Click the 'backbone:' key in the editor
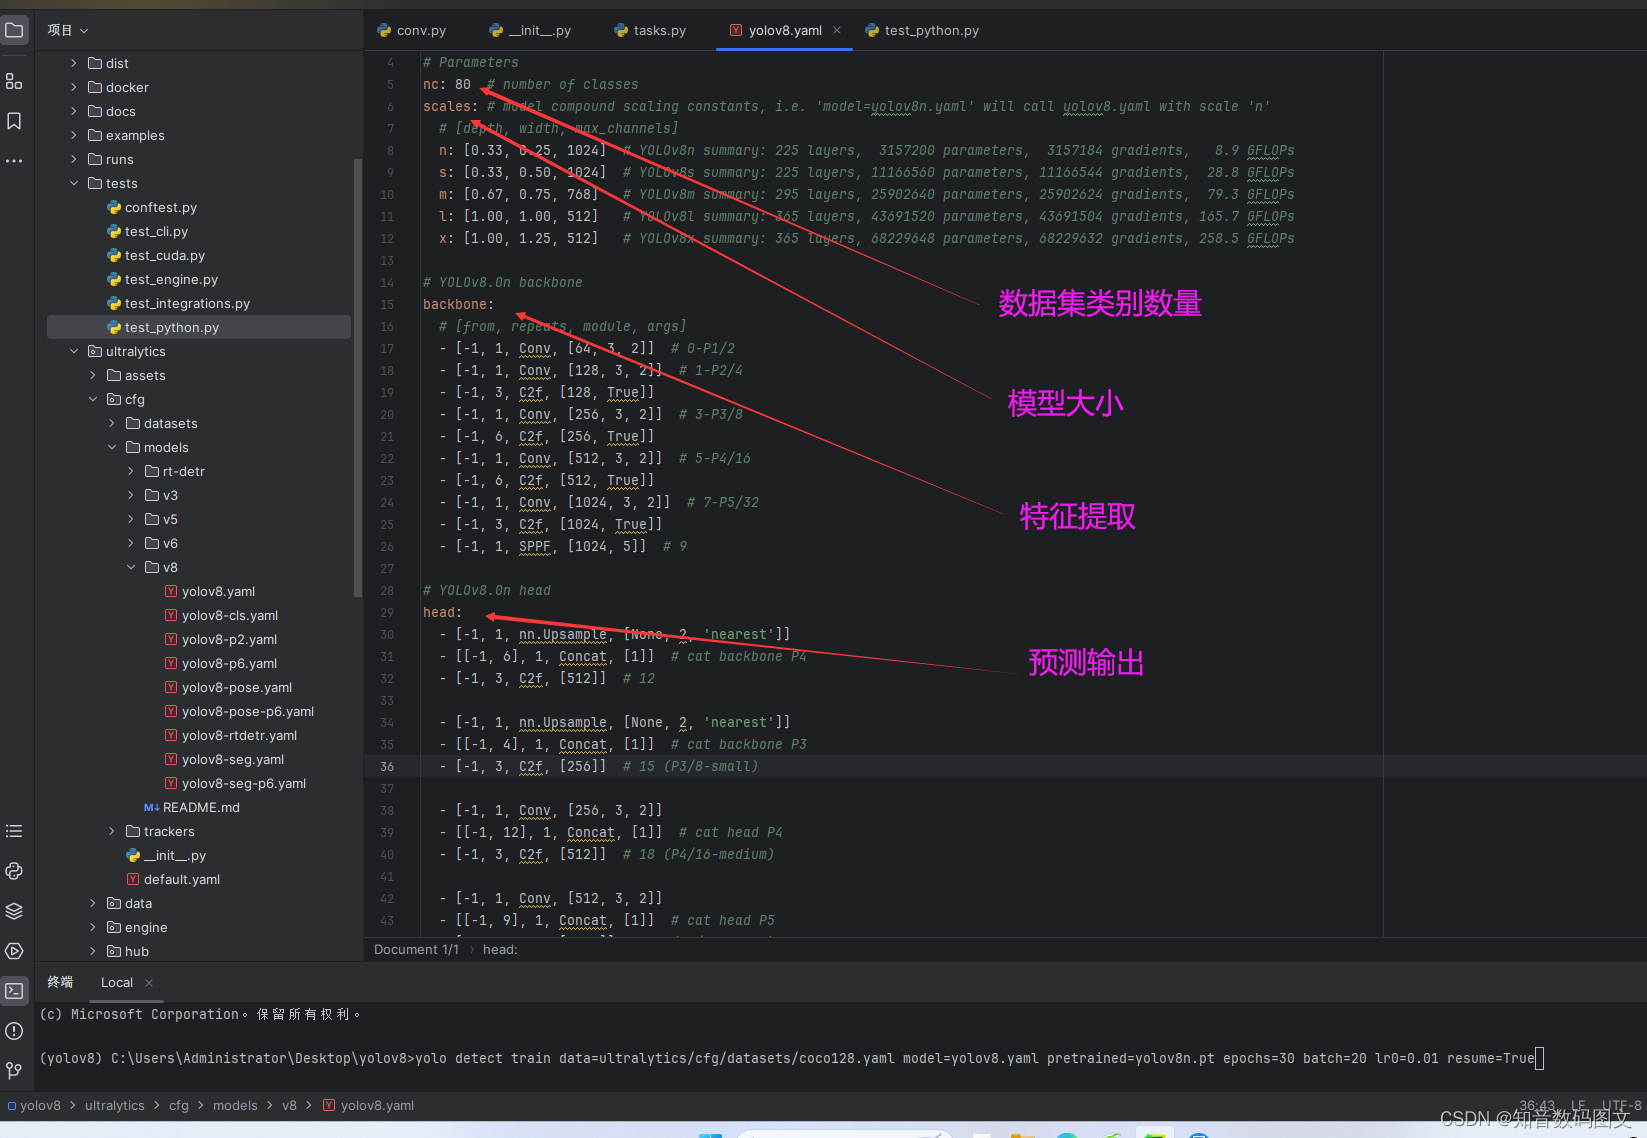Image resolution: width=1647 pixels, height=1138 pixels. [x=459, y=305]
